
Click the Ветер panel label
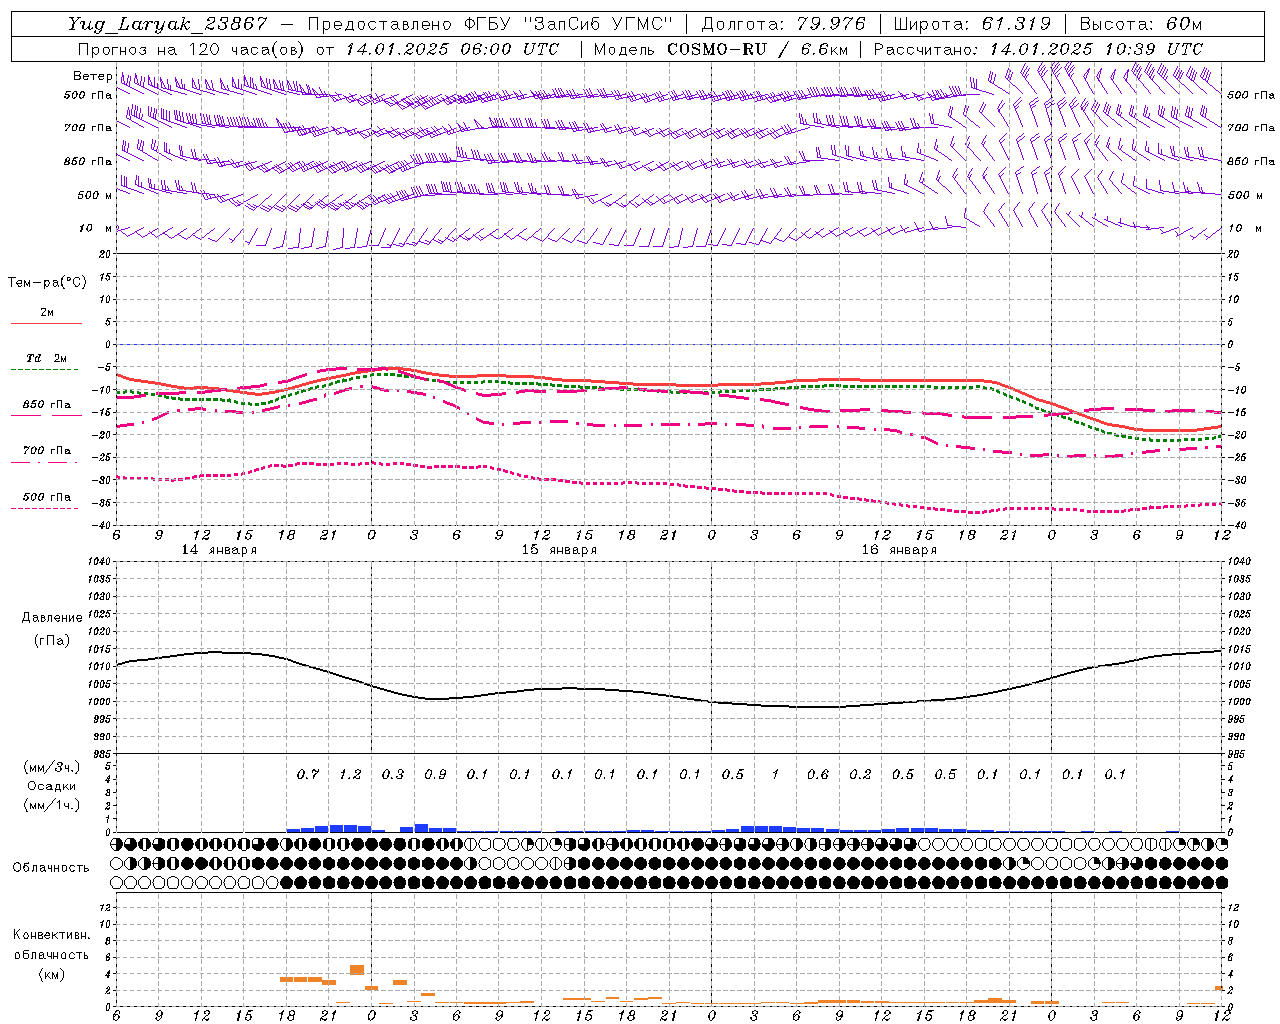pyautogui.click(x=92, y=76)
